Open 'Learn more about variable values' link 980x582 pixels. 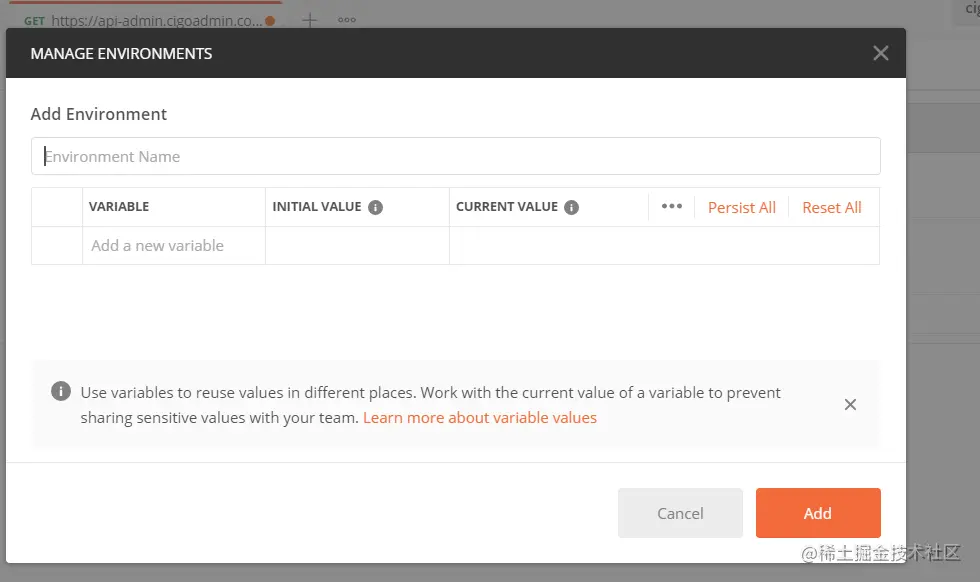pyautogui.click(x=479, y=418)
